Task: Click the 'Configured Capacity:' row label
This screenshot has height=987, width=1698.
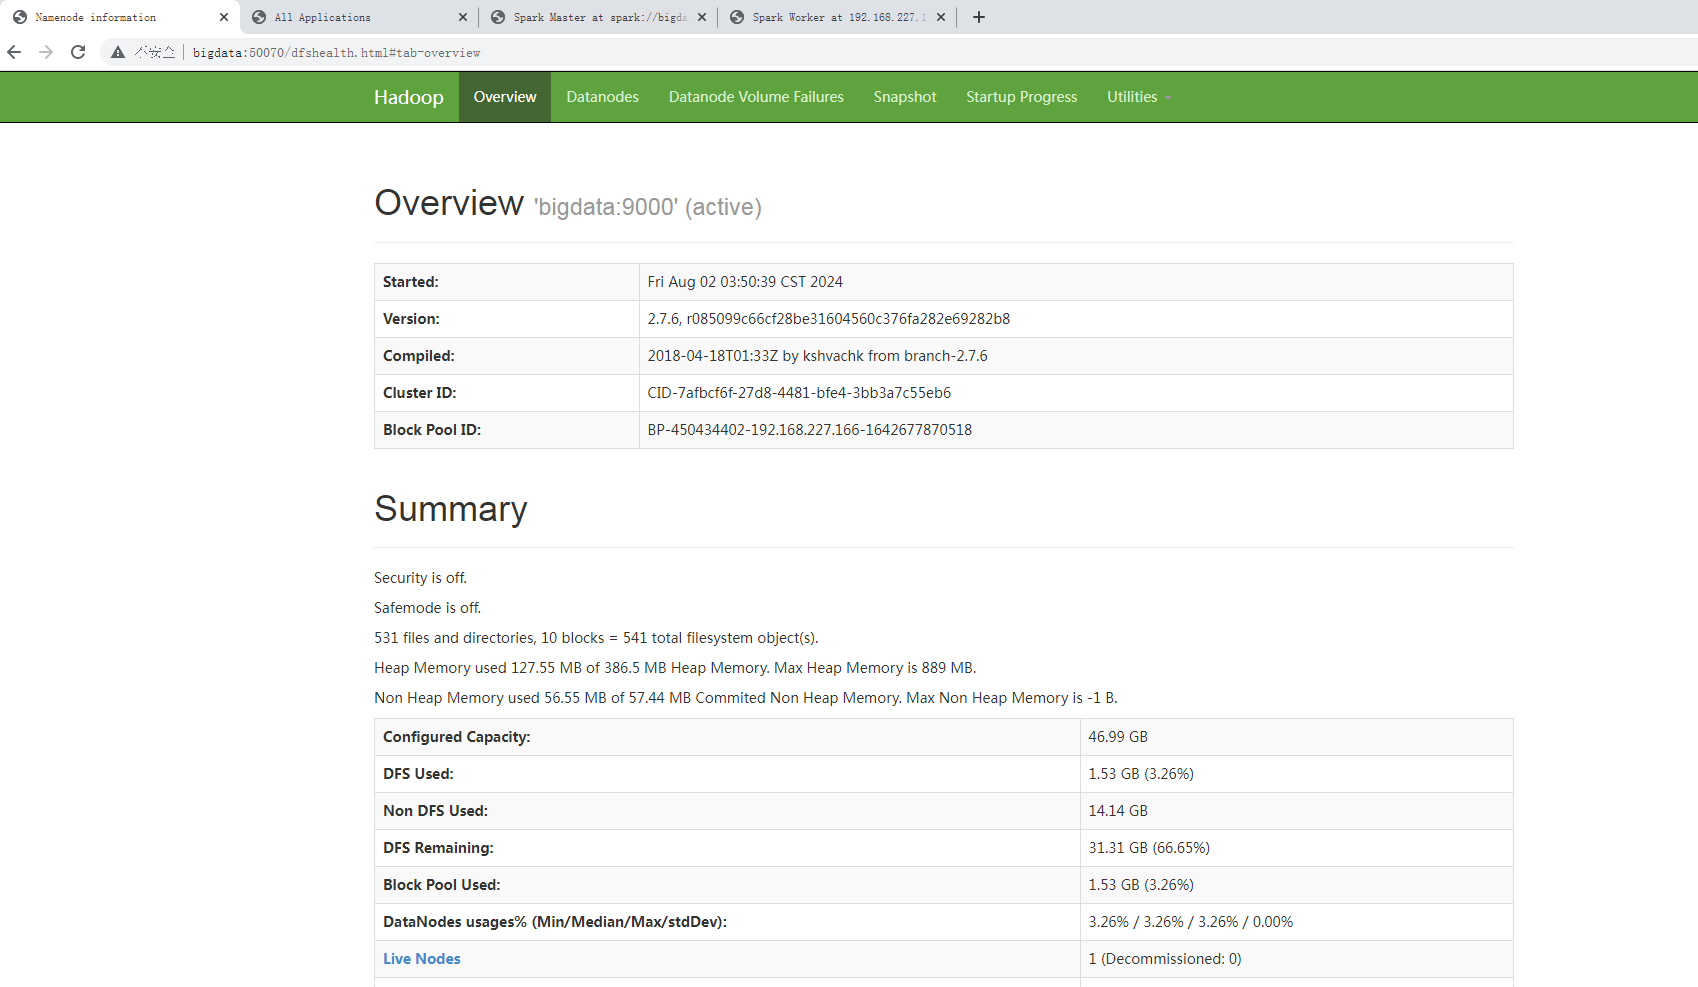Action: point(457,737)
